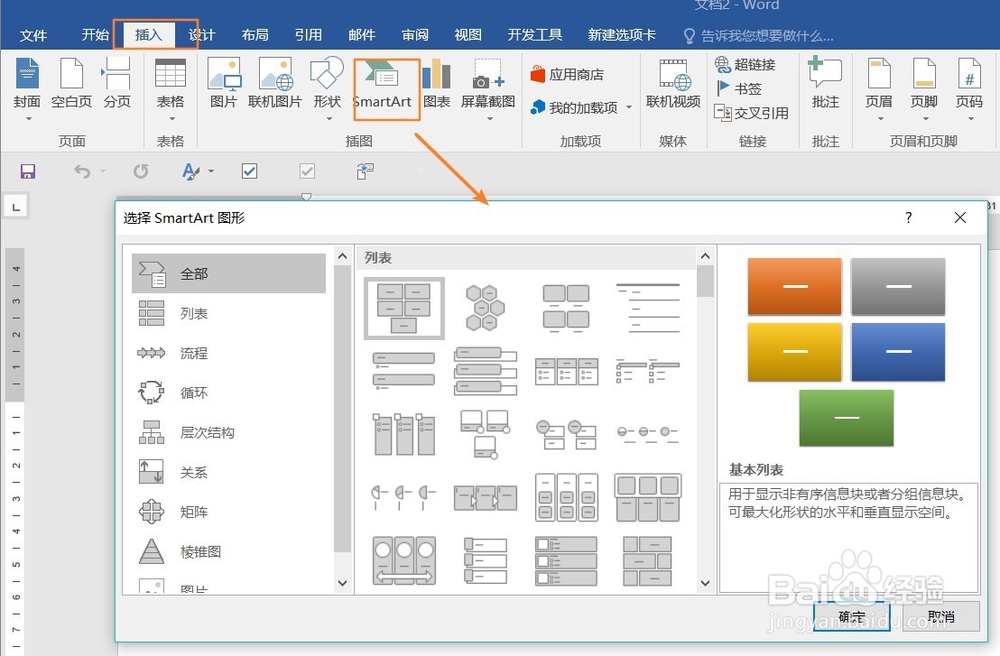Click the green block in the preview
Image resolution: width=1000 pixels, height=656 pixels.
click(846, 418)
